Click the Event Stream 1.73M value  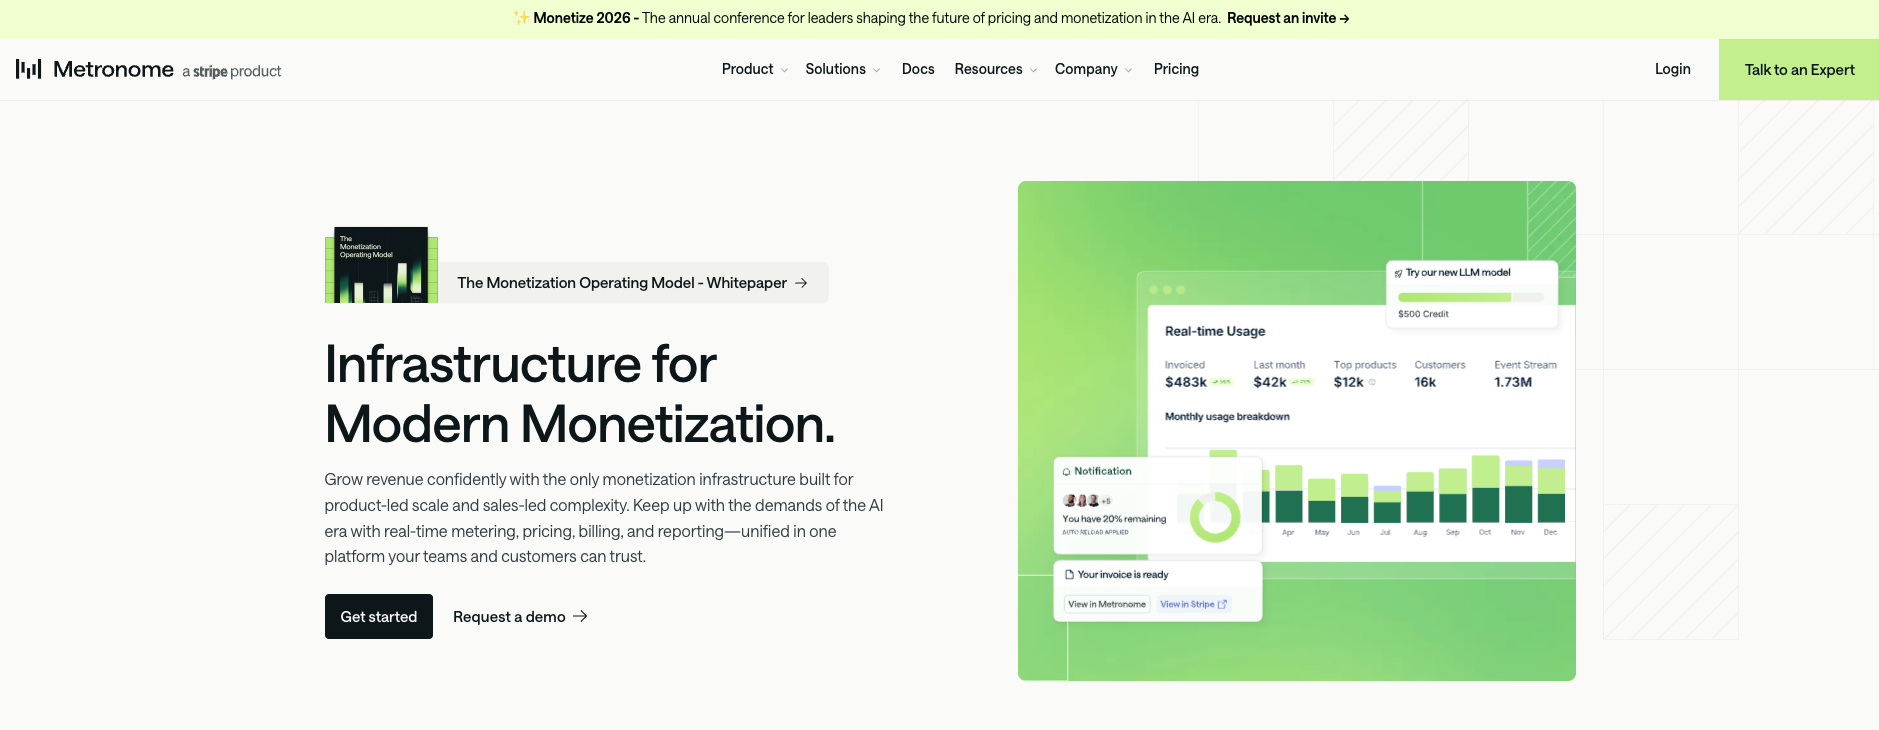(1513, 382)
